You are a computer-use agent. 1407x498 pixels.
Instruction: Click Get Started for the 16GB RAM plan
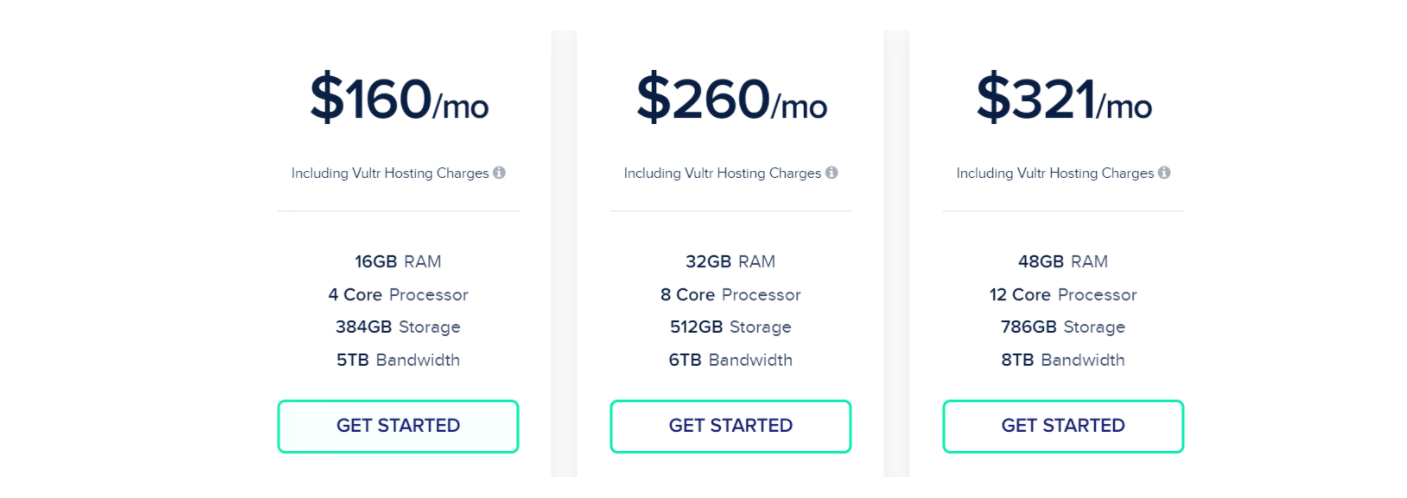(398, 426)
